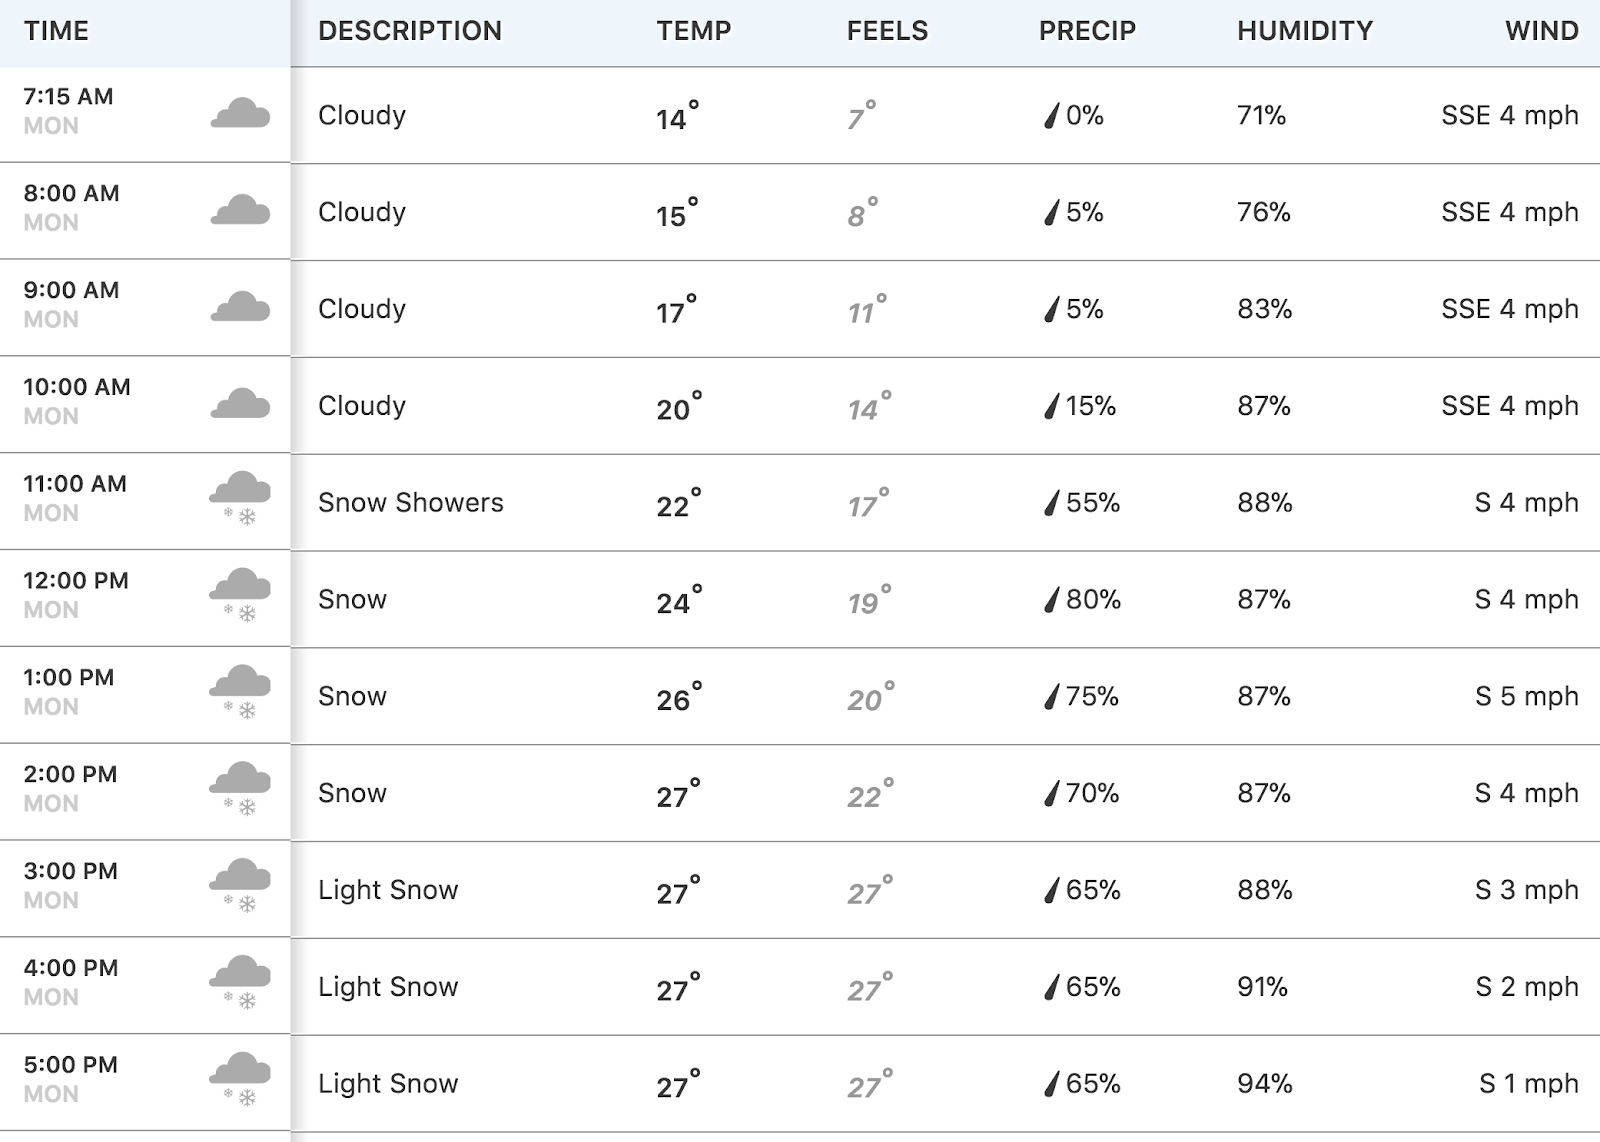1600x1142 pixels.
Task: Select the 1:00 PM time cell
Action: click(x=145, y=695)
